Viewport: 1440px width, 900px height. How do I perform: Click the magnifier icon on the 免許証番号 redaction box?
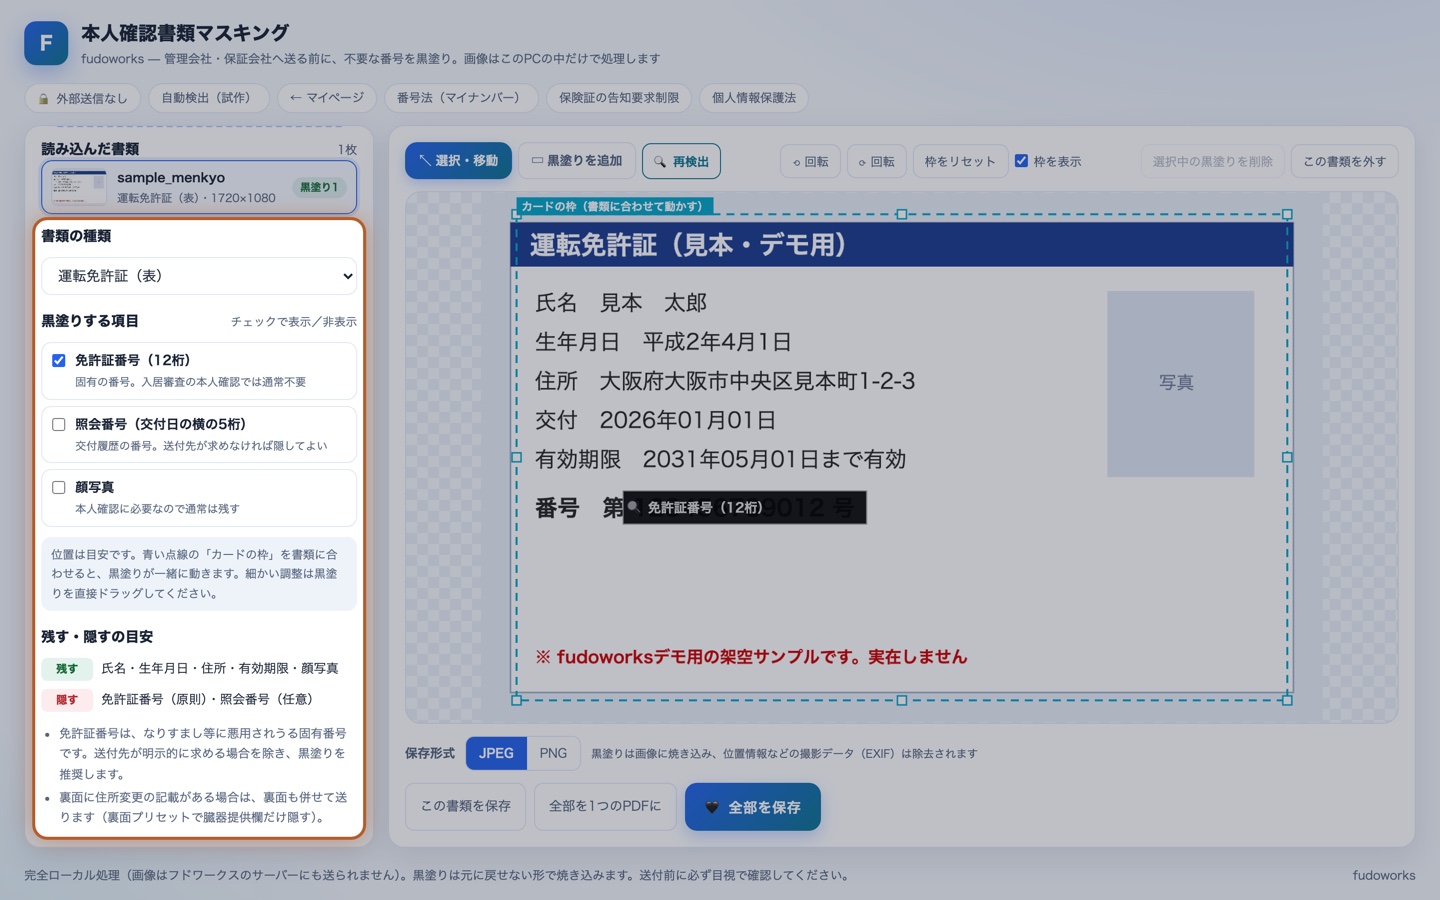point(633,507)
